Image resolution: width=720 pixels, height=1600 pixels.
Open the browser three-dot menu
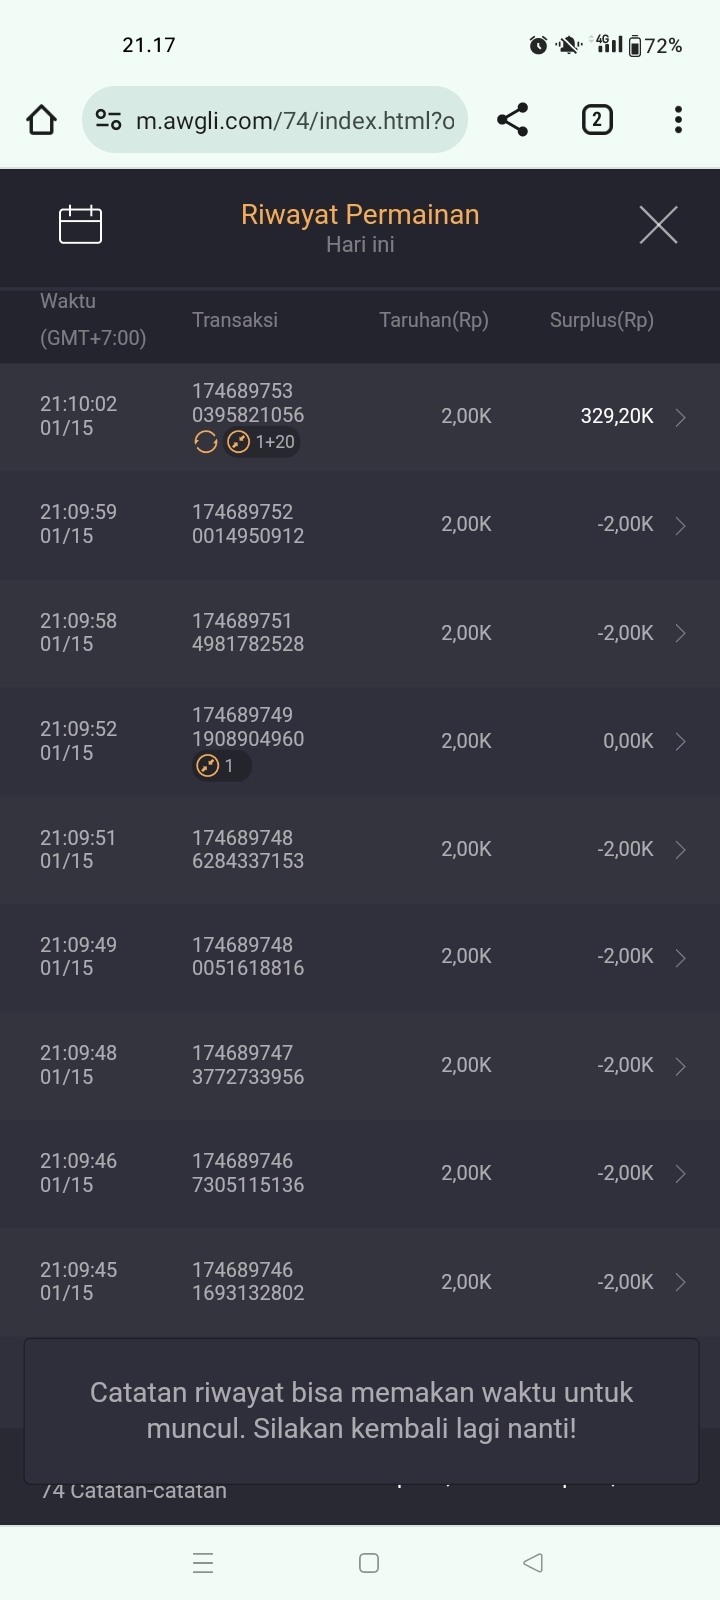click(x=678, y=120)
